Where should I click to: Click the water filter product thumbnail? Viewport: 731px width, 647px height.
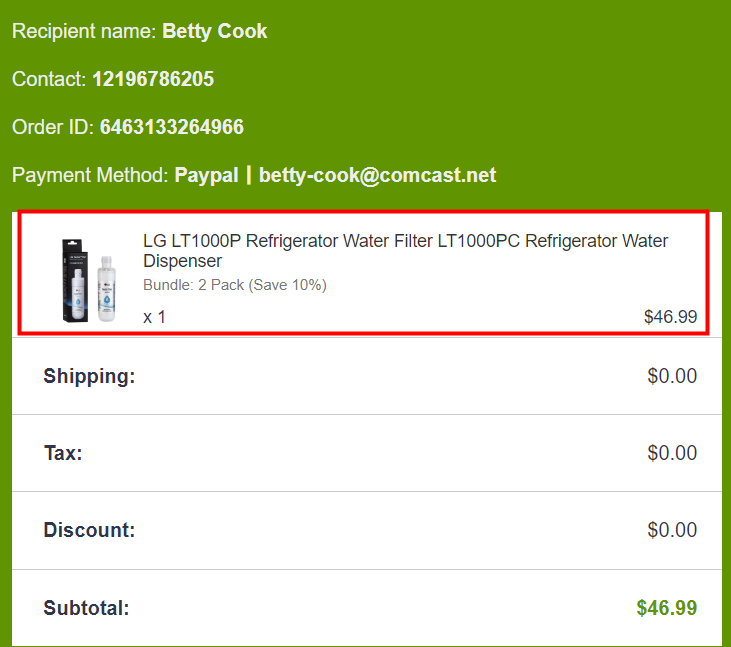tap(88, 279)
